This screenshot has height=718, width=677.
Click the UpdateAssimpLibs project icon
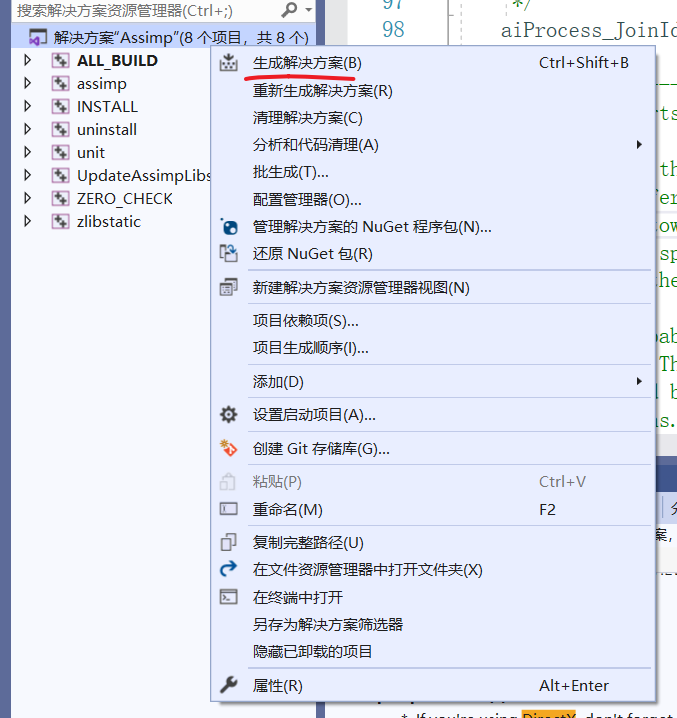coord(60,175)
